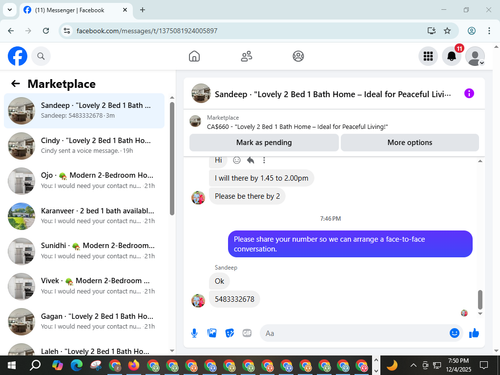
Task: Click the More options button
Action: [x=410, y=143]
